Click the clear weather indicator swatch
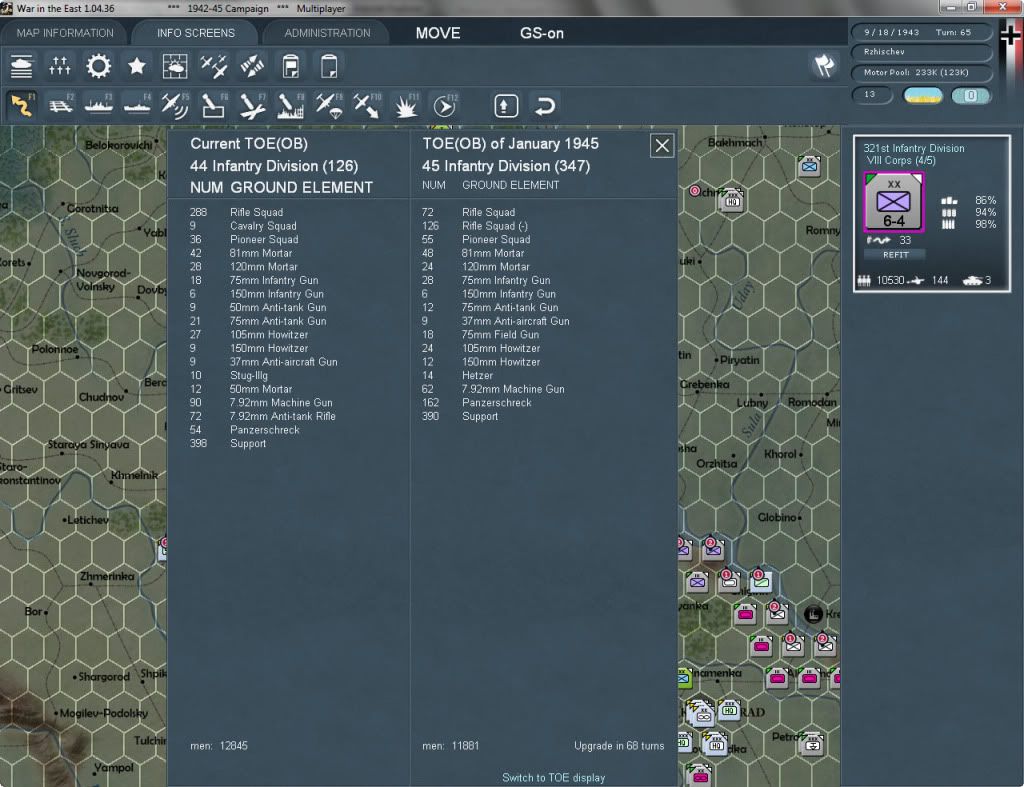The image size is (1024, 787). pos(922,95)
